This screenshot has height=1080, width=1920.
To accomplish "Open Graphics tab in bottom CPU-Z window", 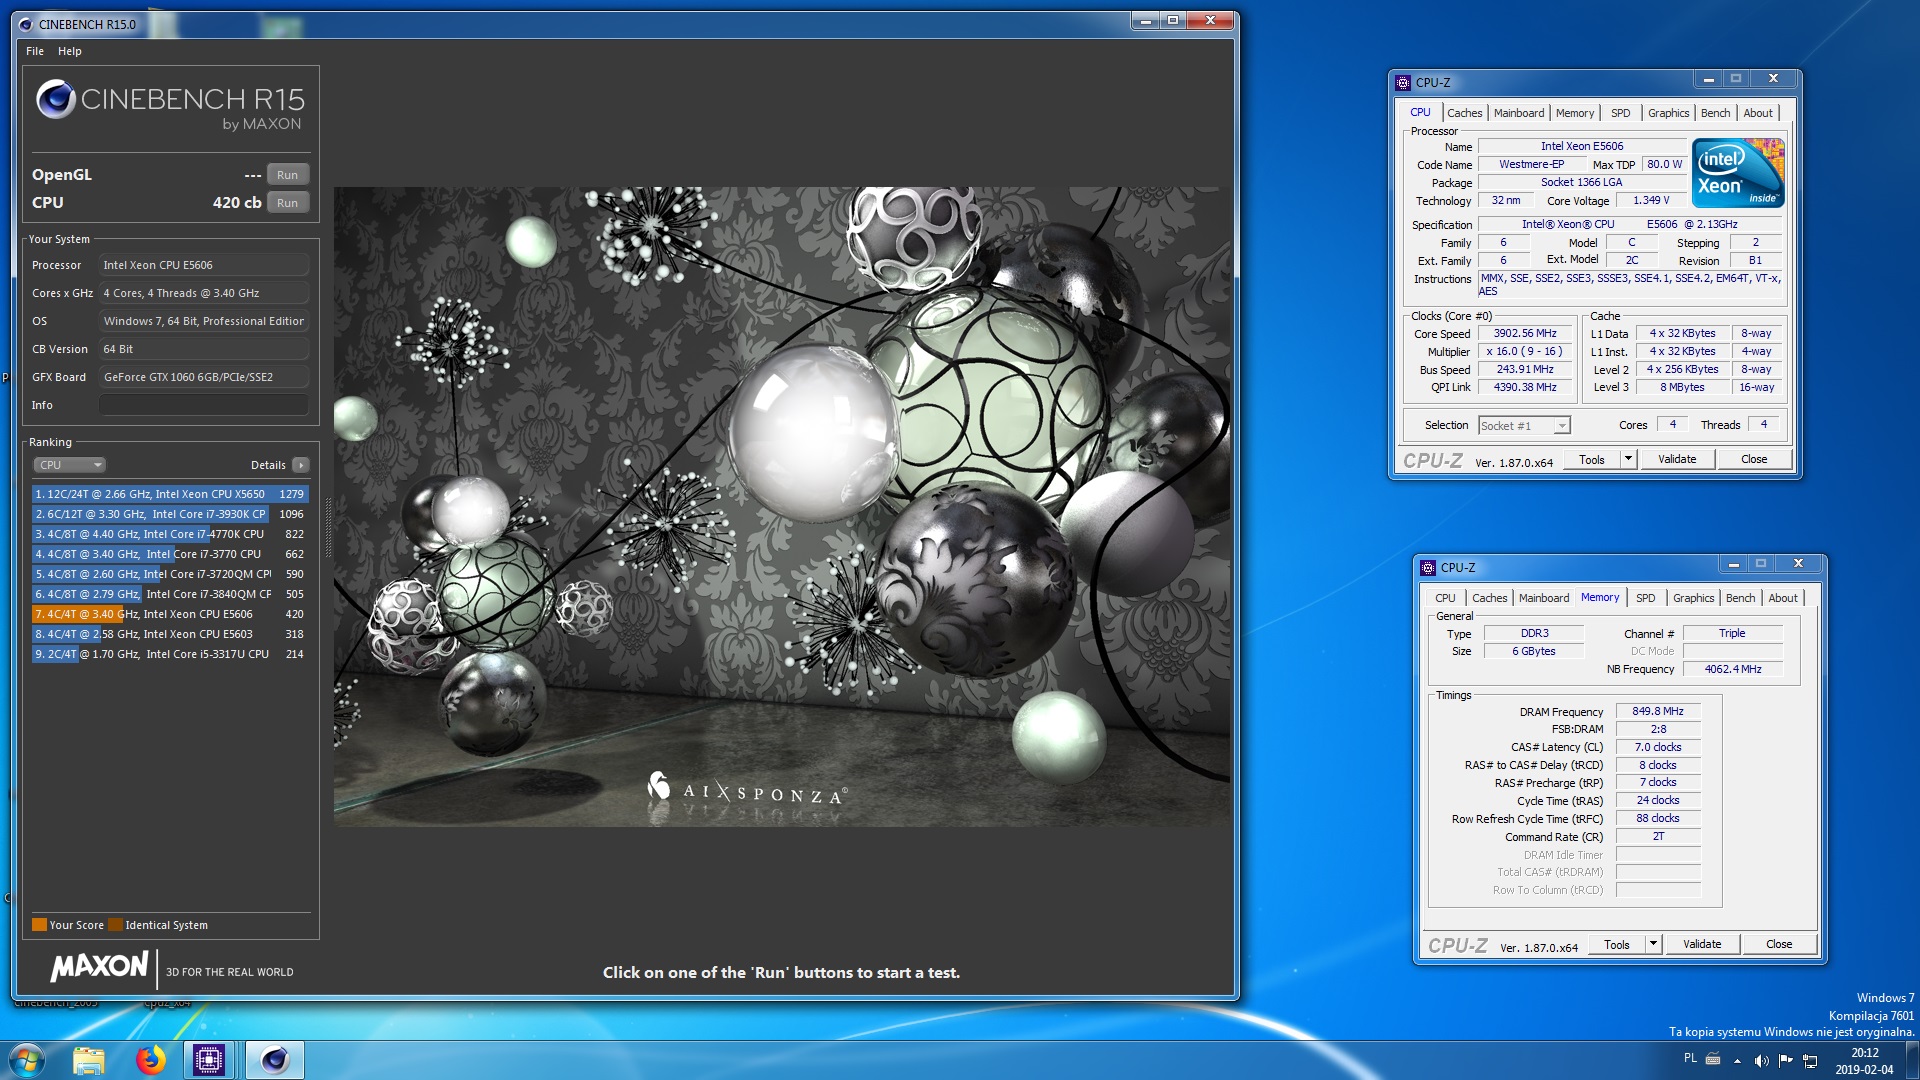I will 1693,598.
